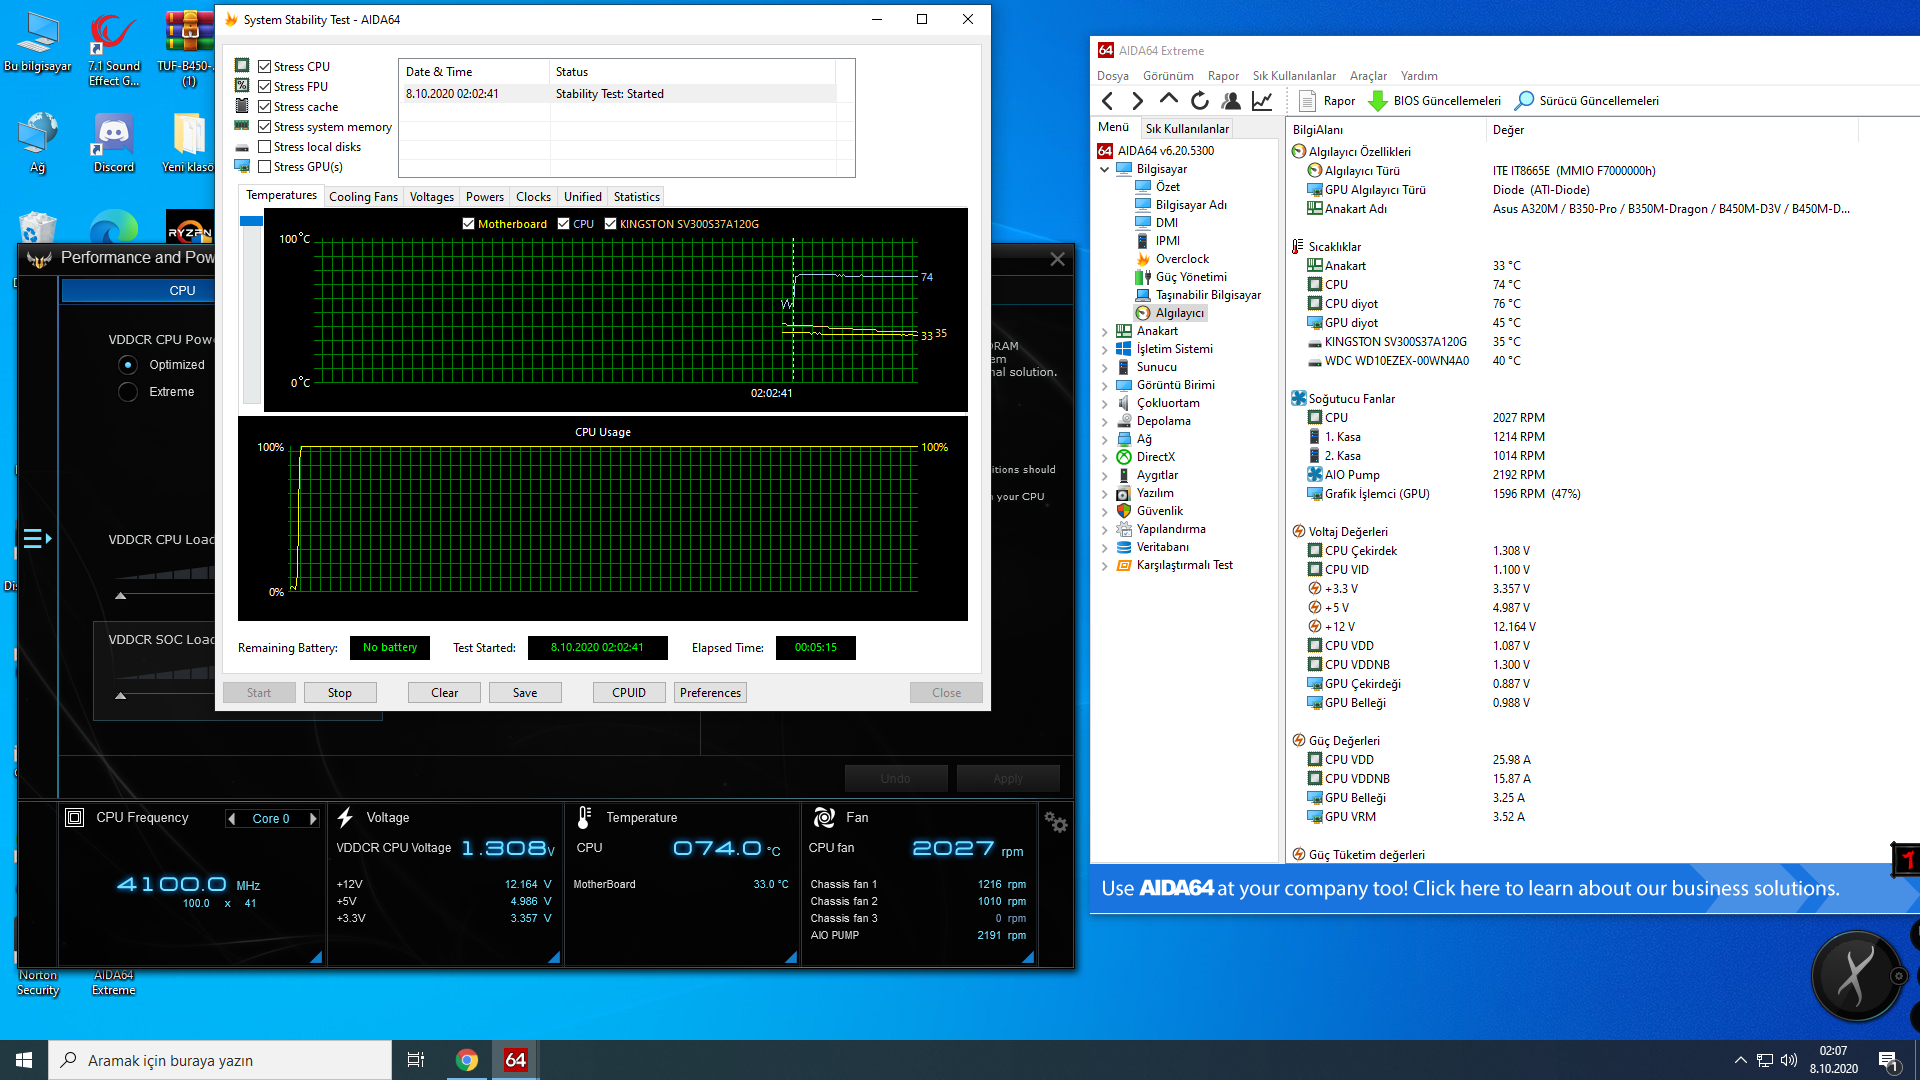
Task: Open the user profile icon in AIDA64 toolbar
Action: point(1231,101)
